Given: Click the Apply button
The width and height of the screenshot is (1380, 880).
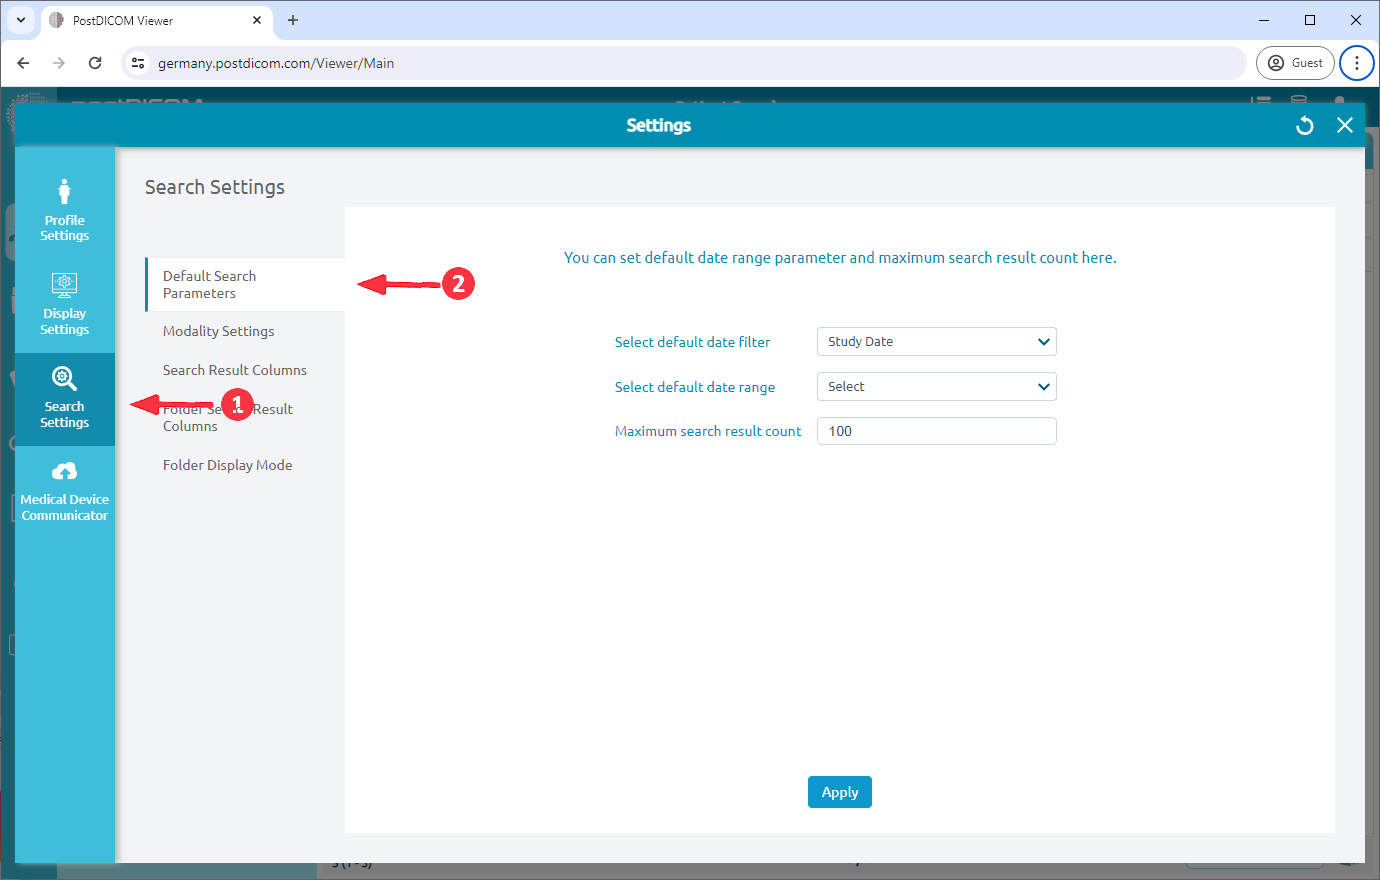Looking at the screenshot, I should 839,791.
